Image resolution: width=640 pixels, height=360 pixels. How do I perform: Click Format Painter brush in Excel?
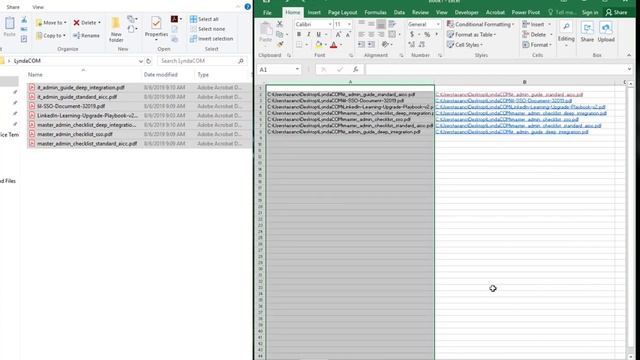[x=280, y=44]
